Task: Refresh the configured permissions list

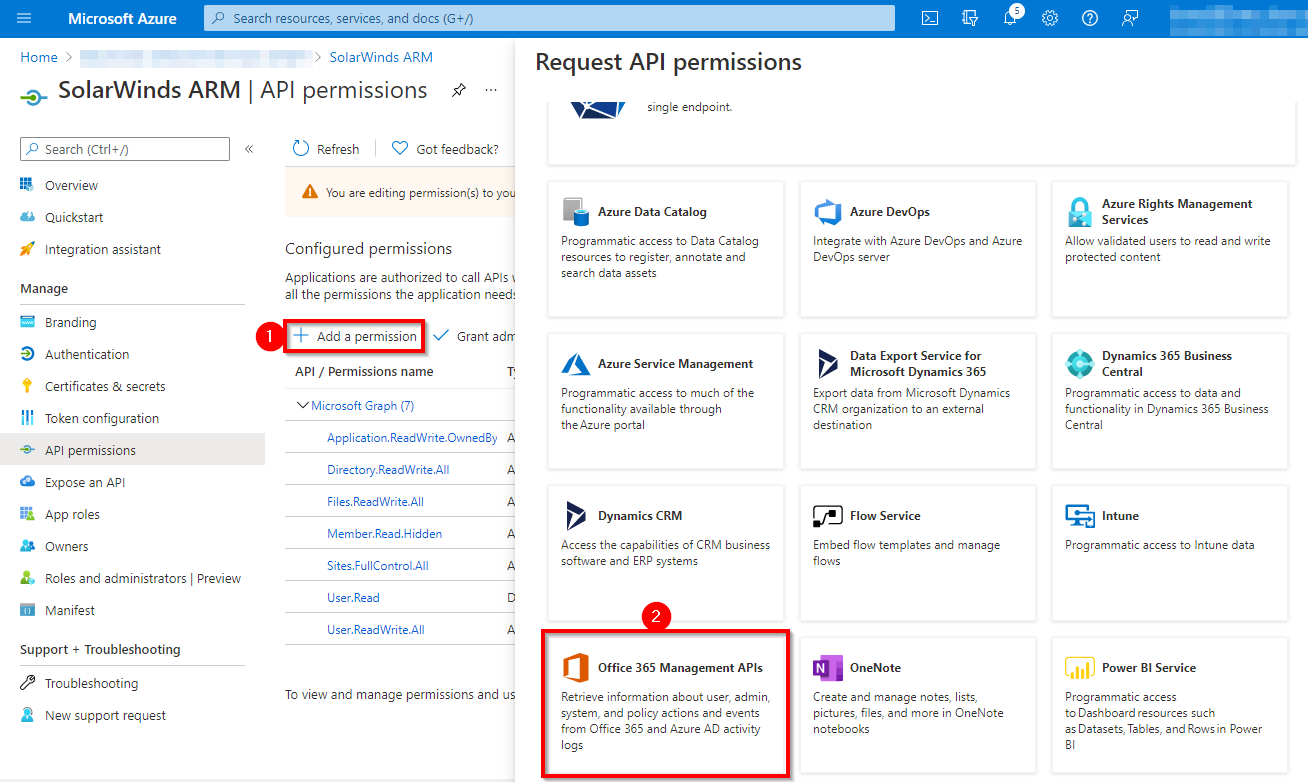Action: click(x=325, y=148)
